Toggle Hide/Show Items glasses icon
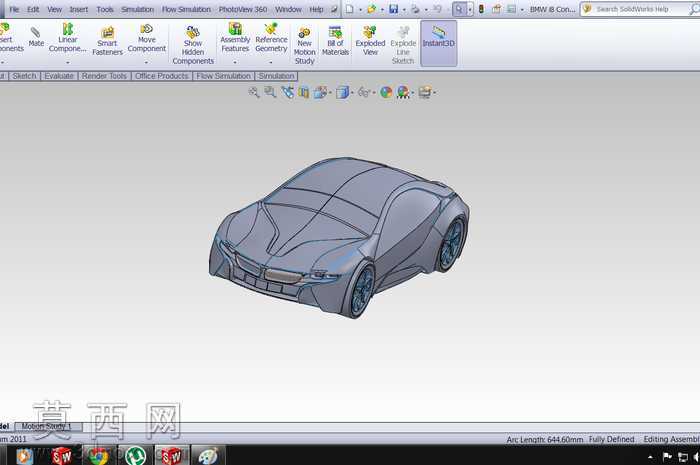Viewport: 700px width, 465px height. [x=364, y=92]
